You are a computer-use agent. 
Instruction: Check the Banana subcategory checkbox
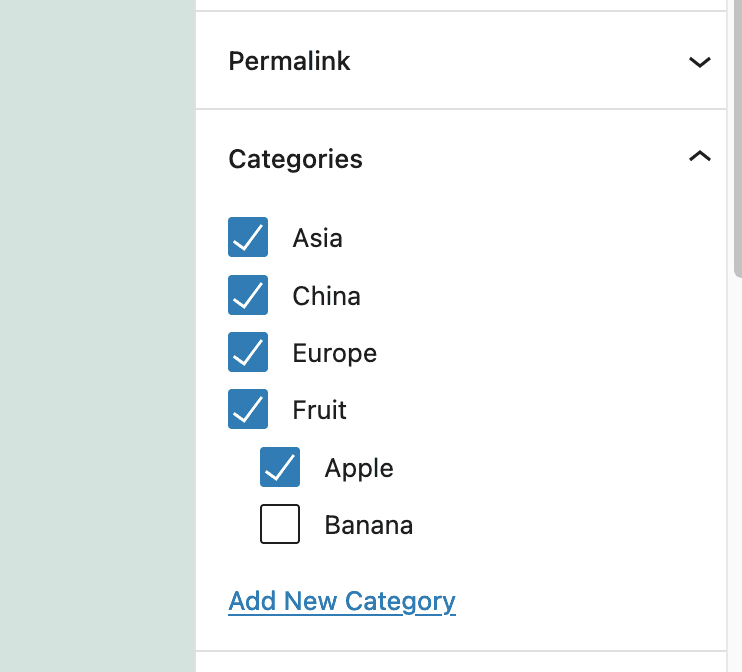pos(280,524)
